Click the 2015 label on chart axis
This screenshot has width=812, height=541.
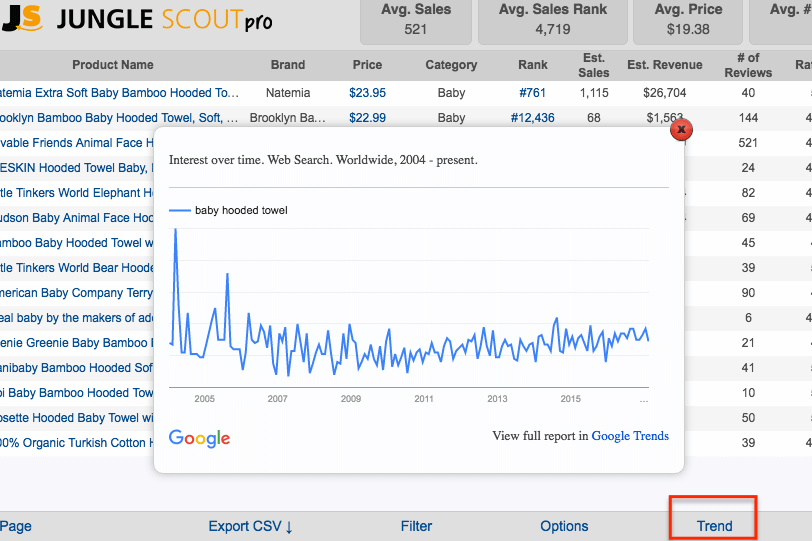click(570, 399)
